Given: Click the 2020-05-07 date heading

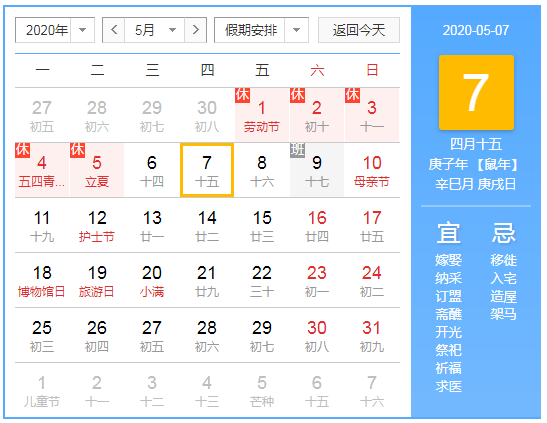Looking at the screenshot, I should [x=476, y=30].
